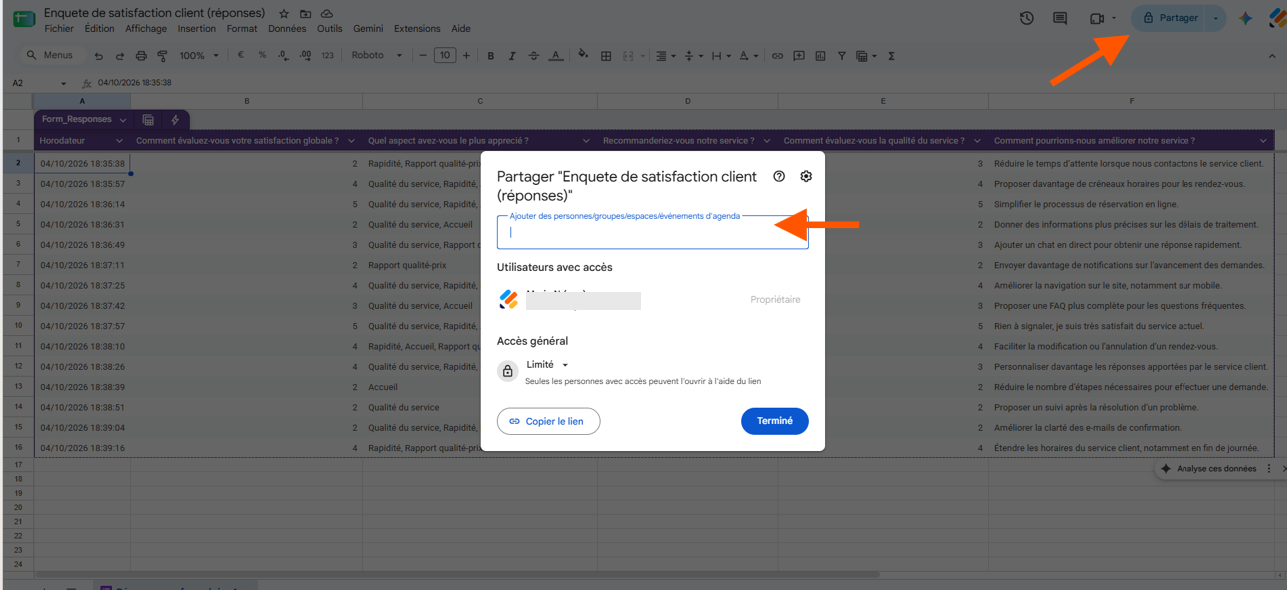This screenshot has height=590, width=1287.
Task: Click the insert link icon
Action: click(777, 56)
